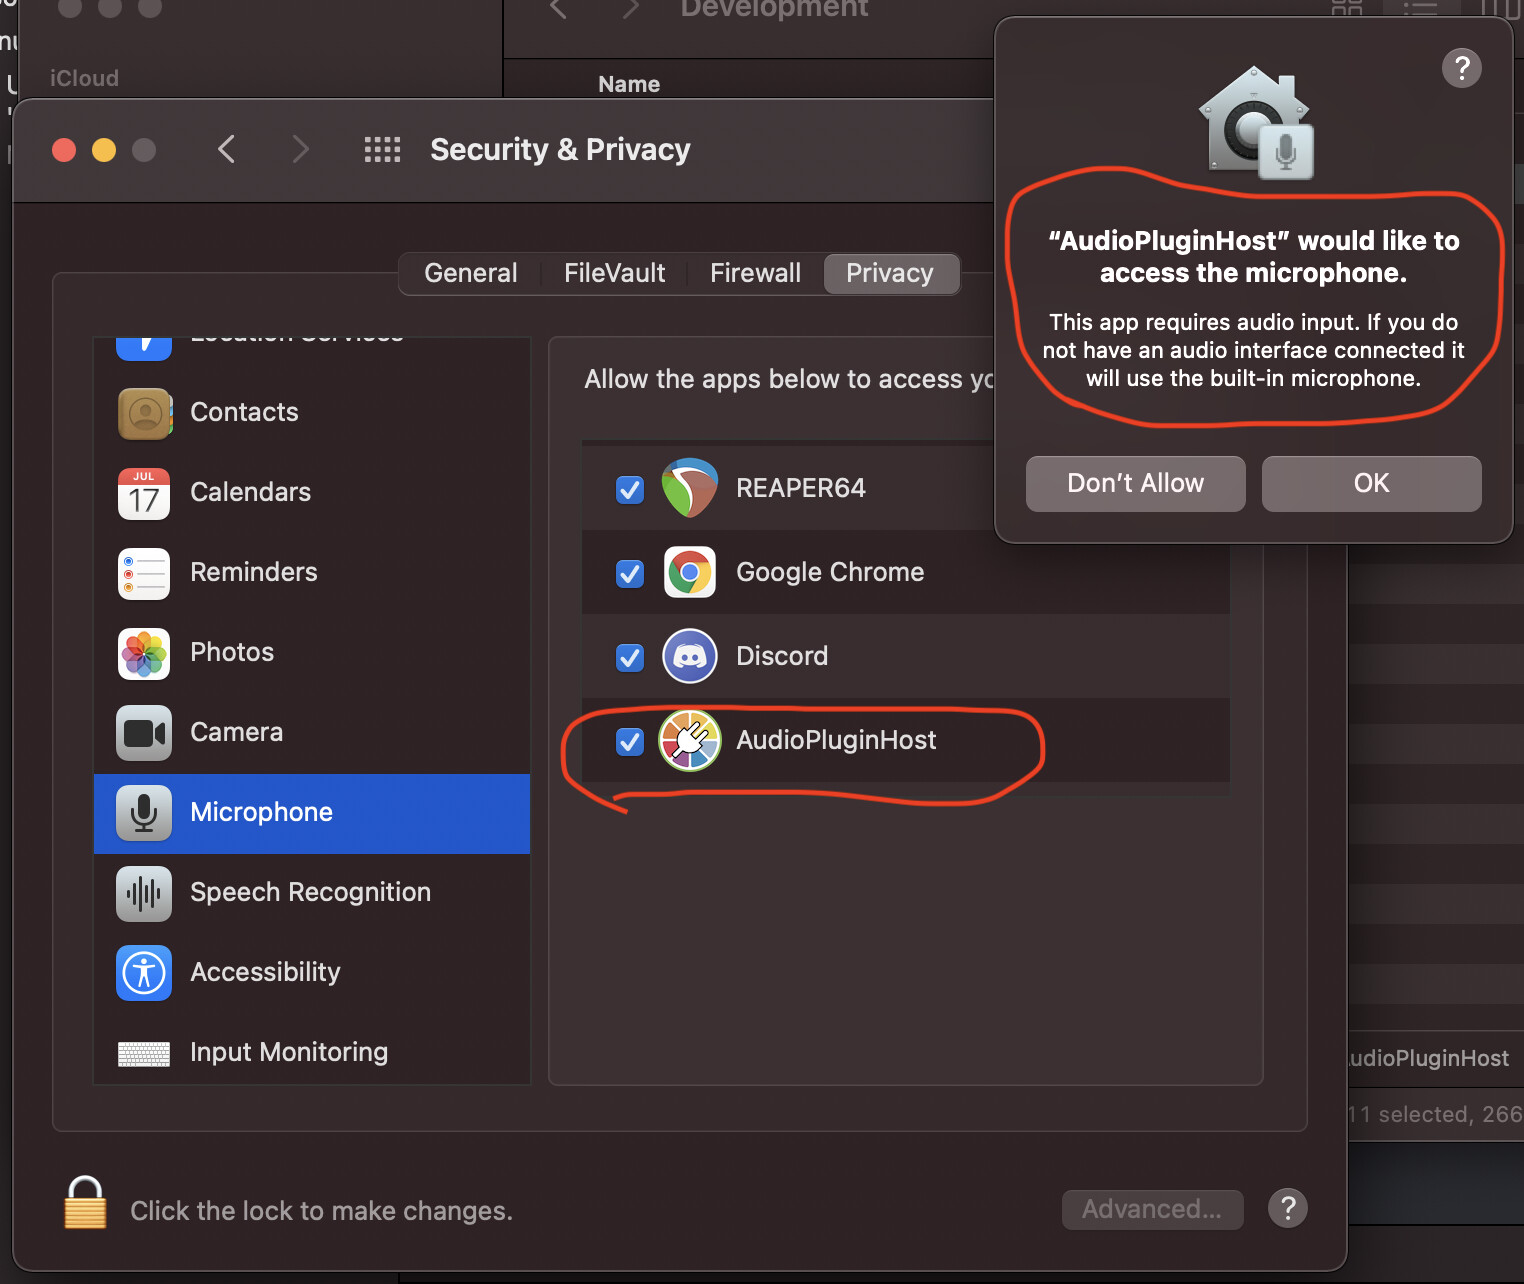1524x1284 pixels.
Task: Click the "This app requires audio input" message
Action: click(1254, 350)
